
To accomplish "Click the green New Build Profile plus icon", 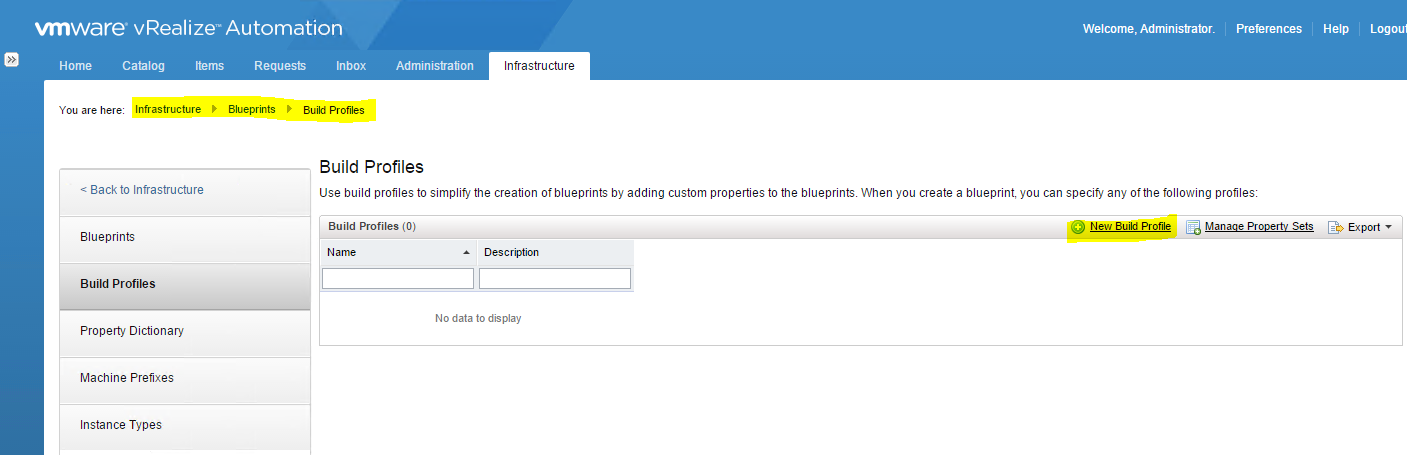I will click(1078, 227).
